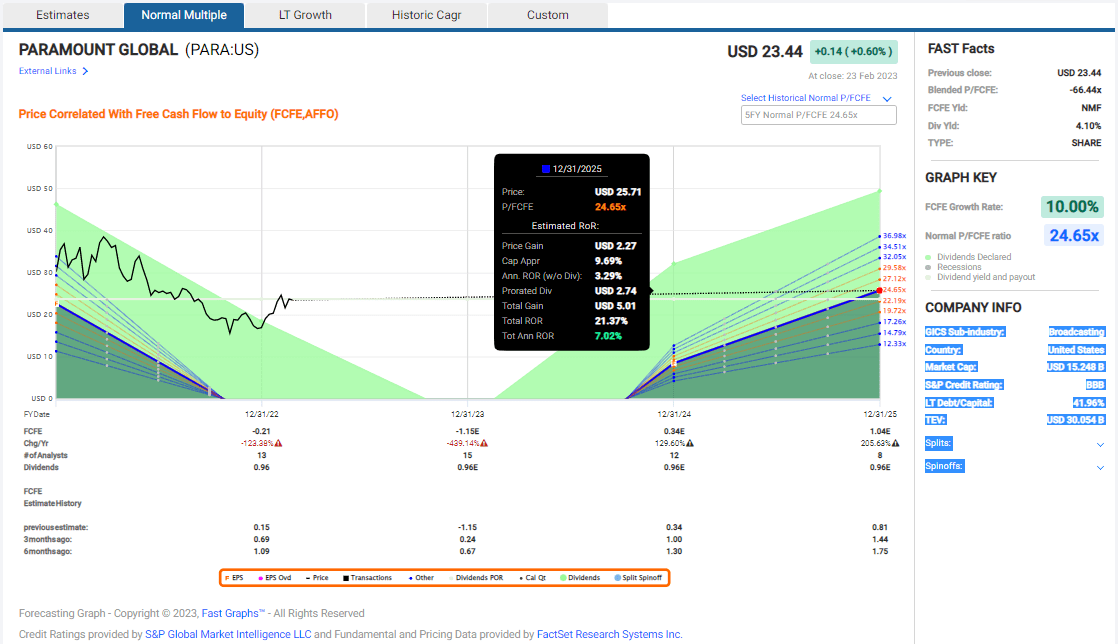Click the triangle icon beside 129.60%
The height and width of the screenshot is (644, 1118).
(x=690, y=444)
